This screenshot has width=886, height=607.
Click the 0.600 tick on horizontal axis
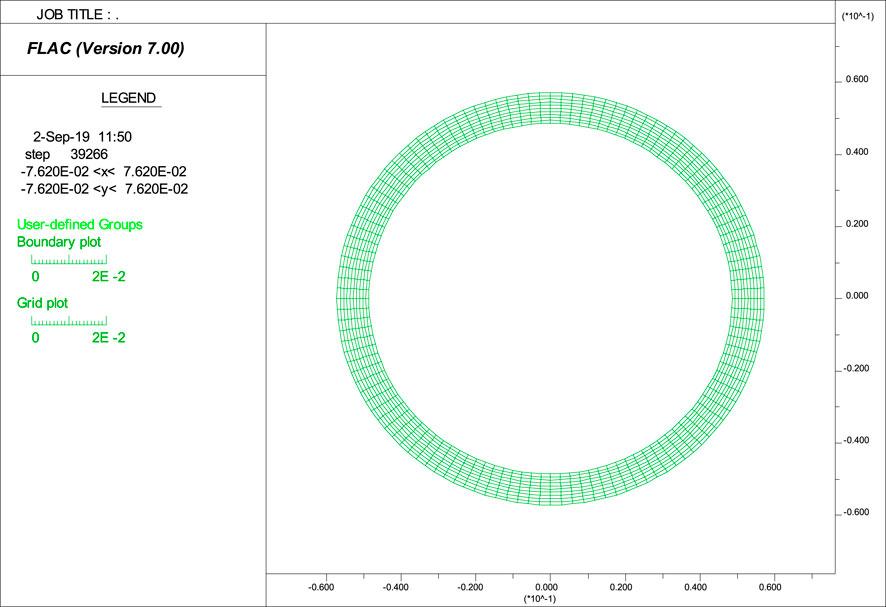(771, 588)
